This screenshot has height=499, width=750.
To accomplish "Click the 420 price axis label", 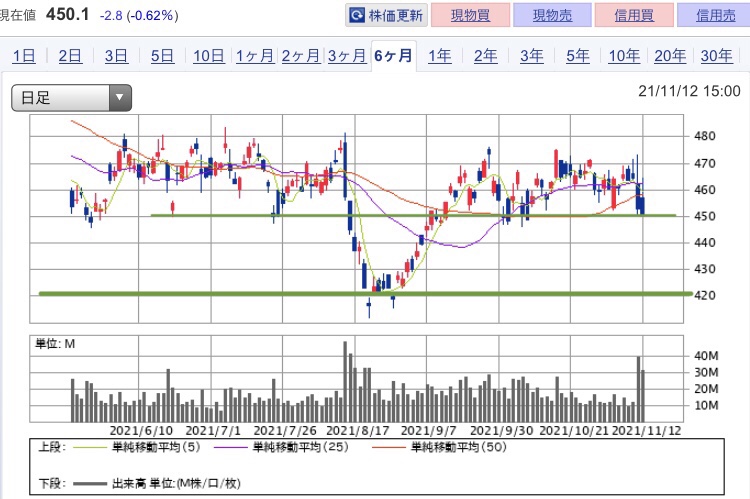I will tap(705, 295).
